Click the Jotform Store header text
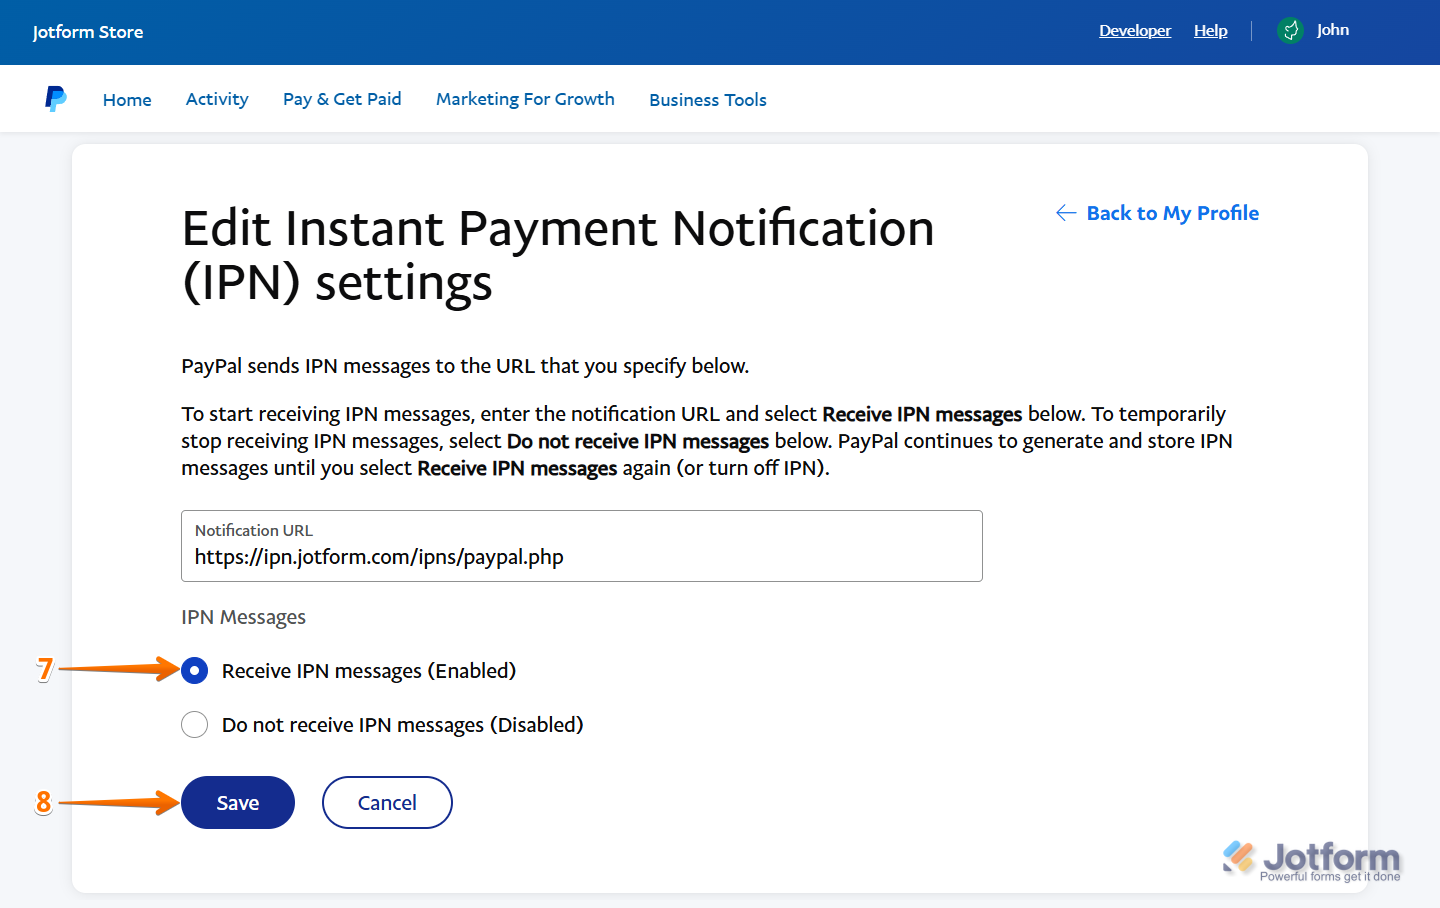1440x908 pixels. click(x=88, y=31)
